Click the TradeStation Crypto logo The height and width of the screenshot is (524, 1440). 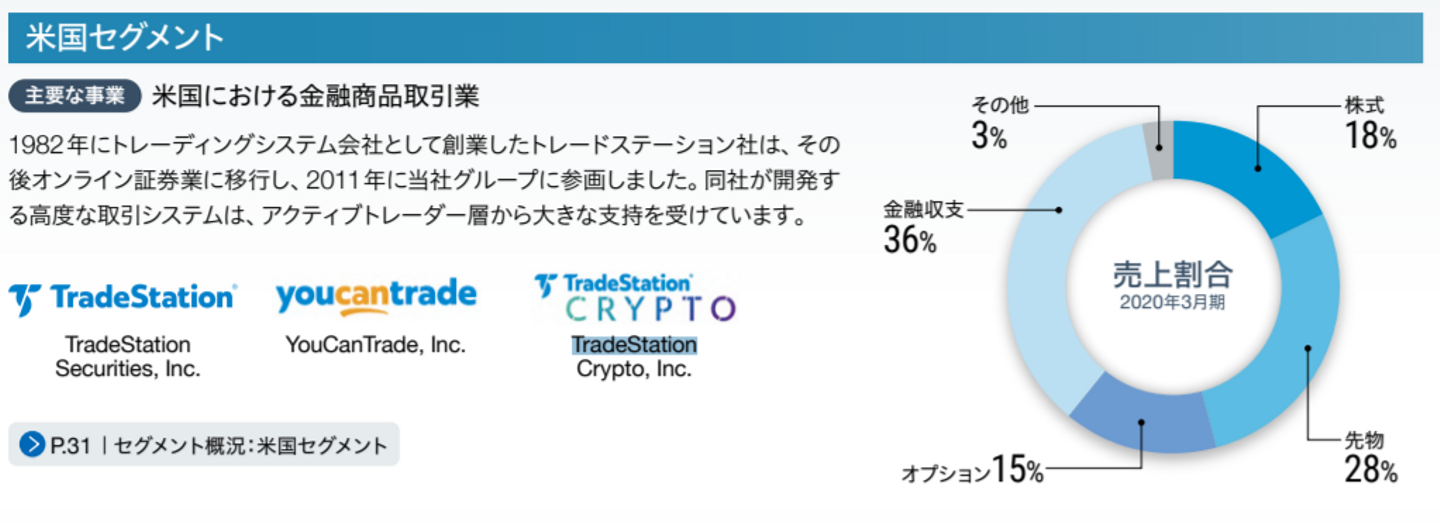coord(635,298)
